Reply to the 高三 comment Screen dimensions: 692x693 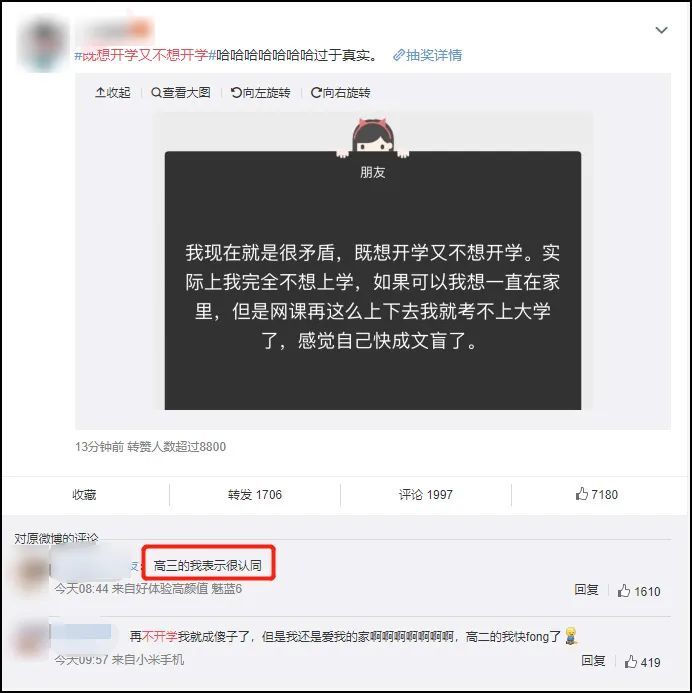586,590
